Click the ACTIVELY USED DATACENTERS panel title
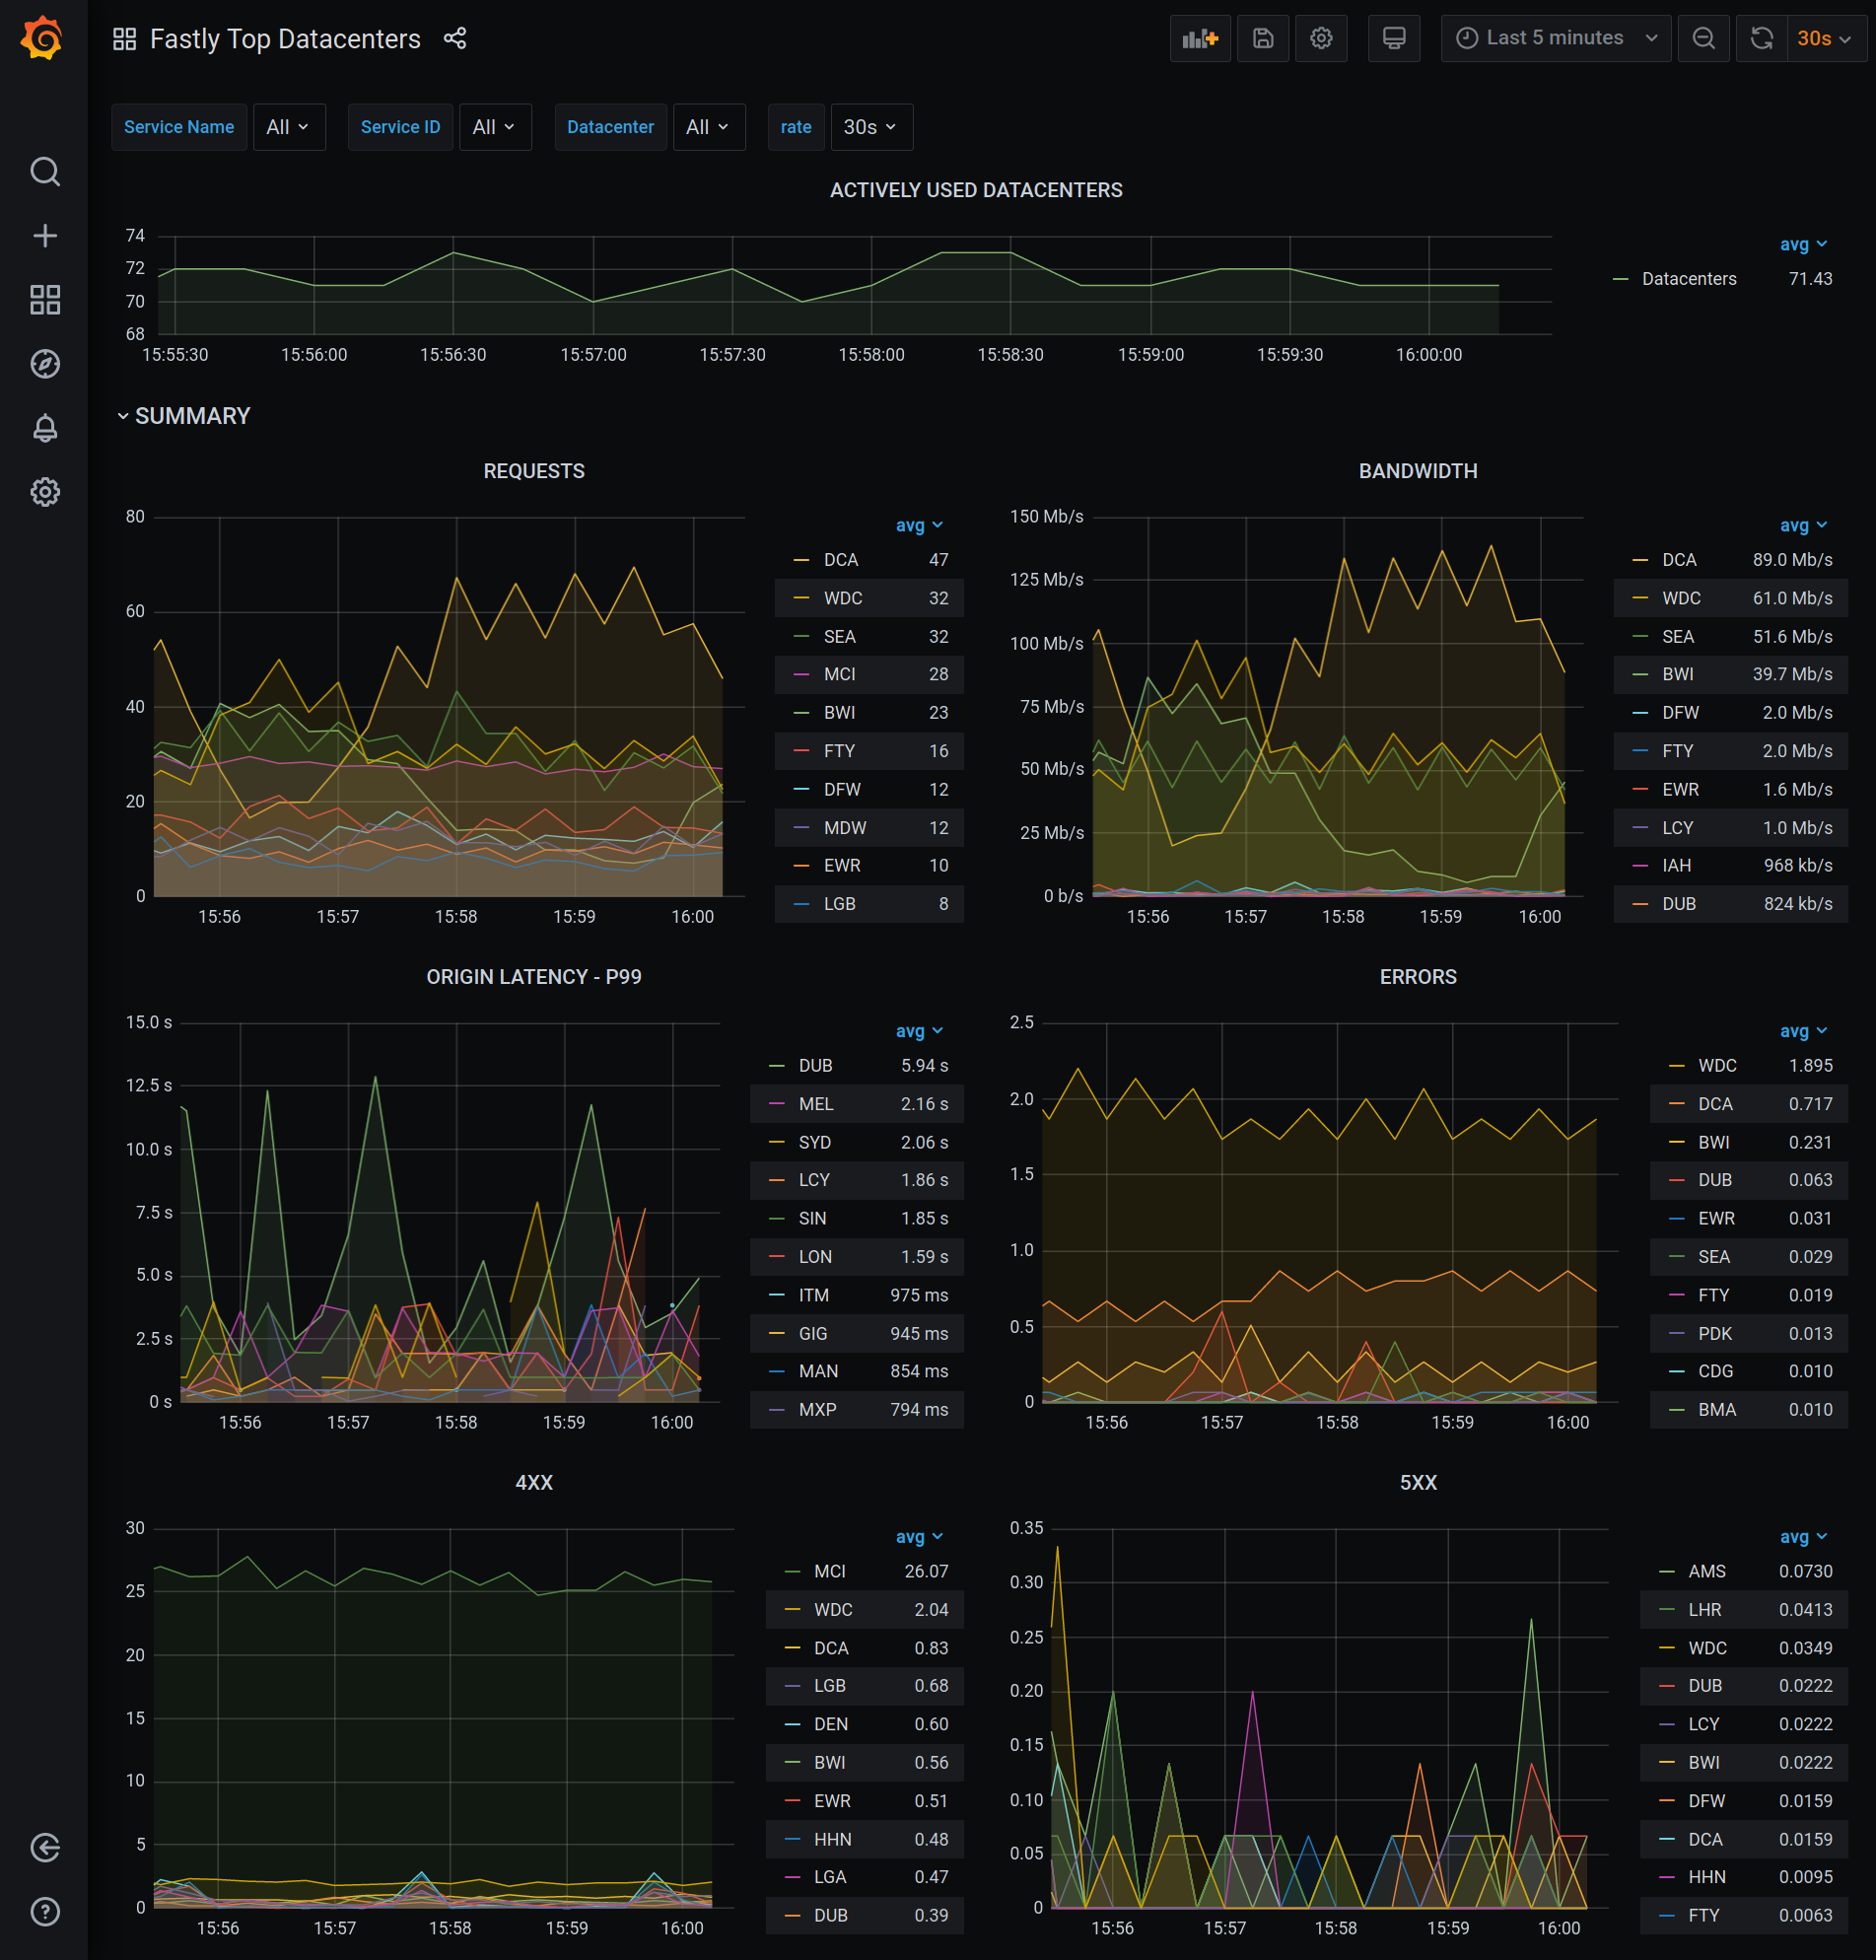The width and height of the screenshot is (1876, 1960). click(976, 190)
